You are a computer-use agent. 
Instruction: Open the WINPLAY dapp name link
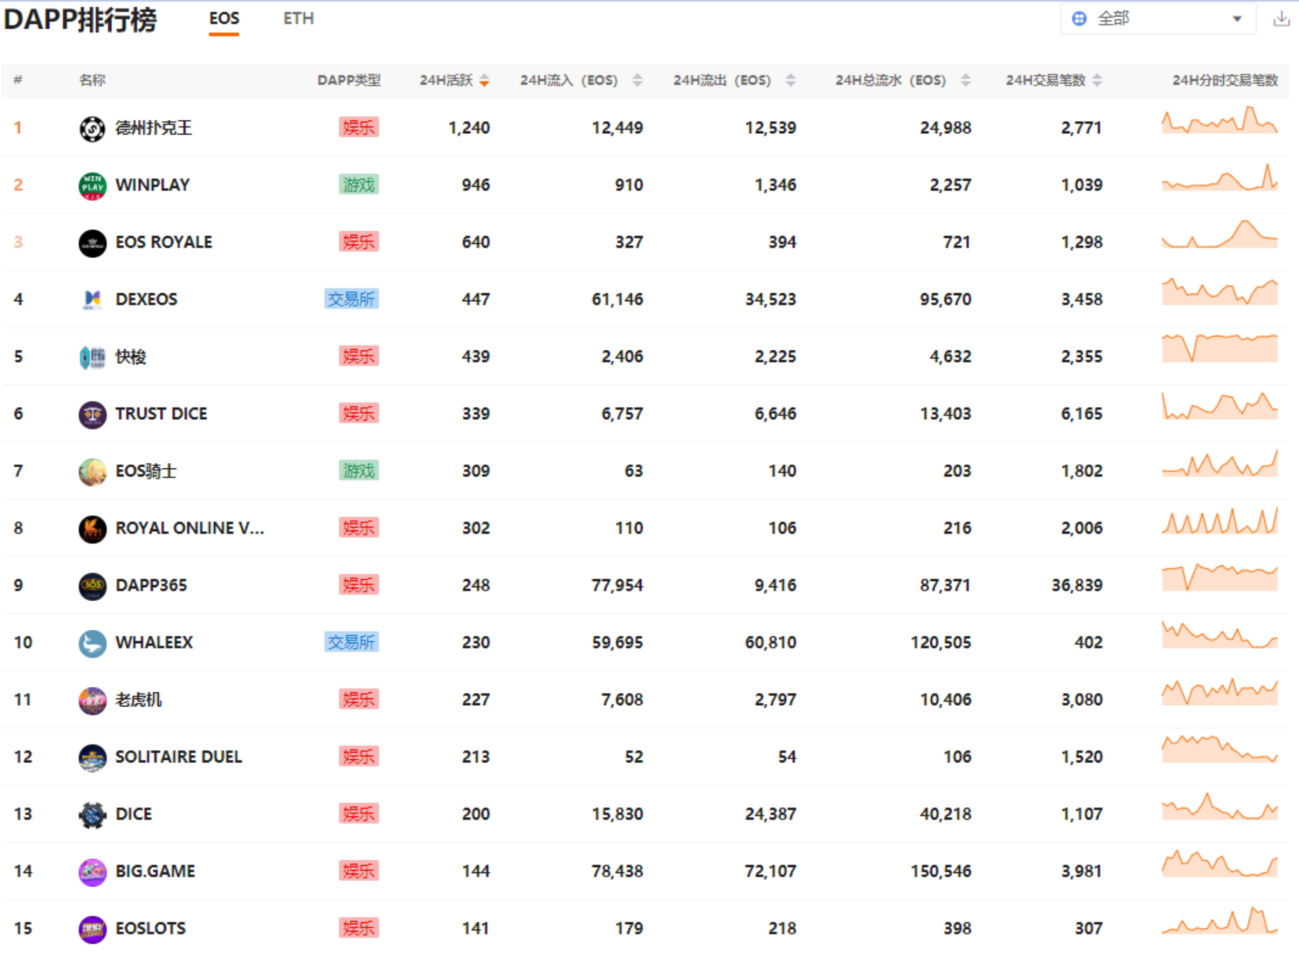152,185
